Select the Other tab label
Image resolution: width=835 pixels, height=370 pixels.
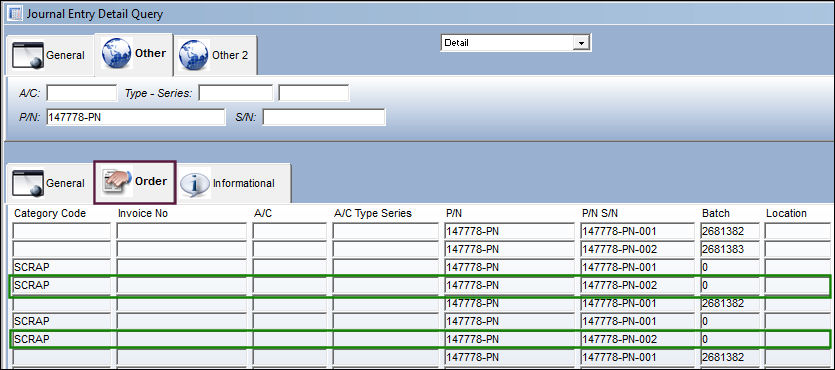click(150, 53)
